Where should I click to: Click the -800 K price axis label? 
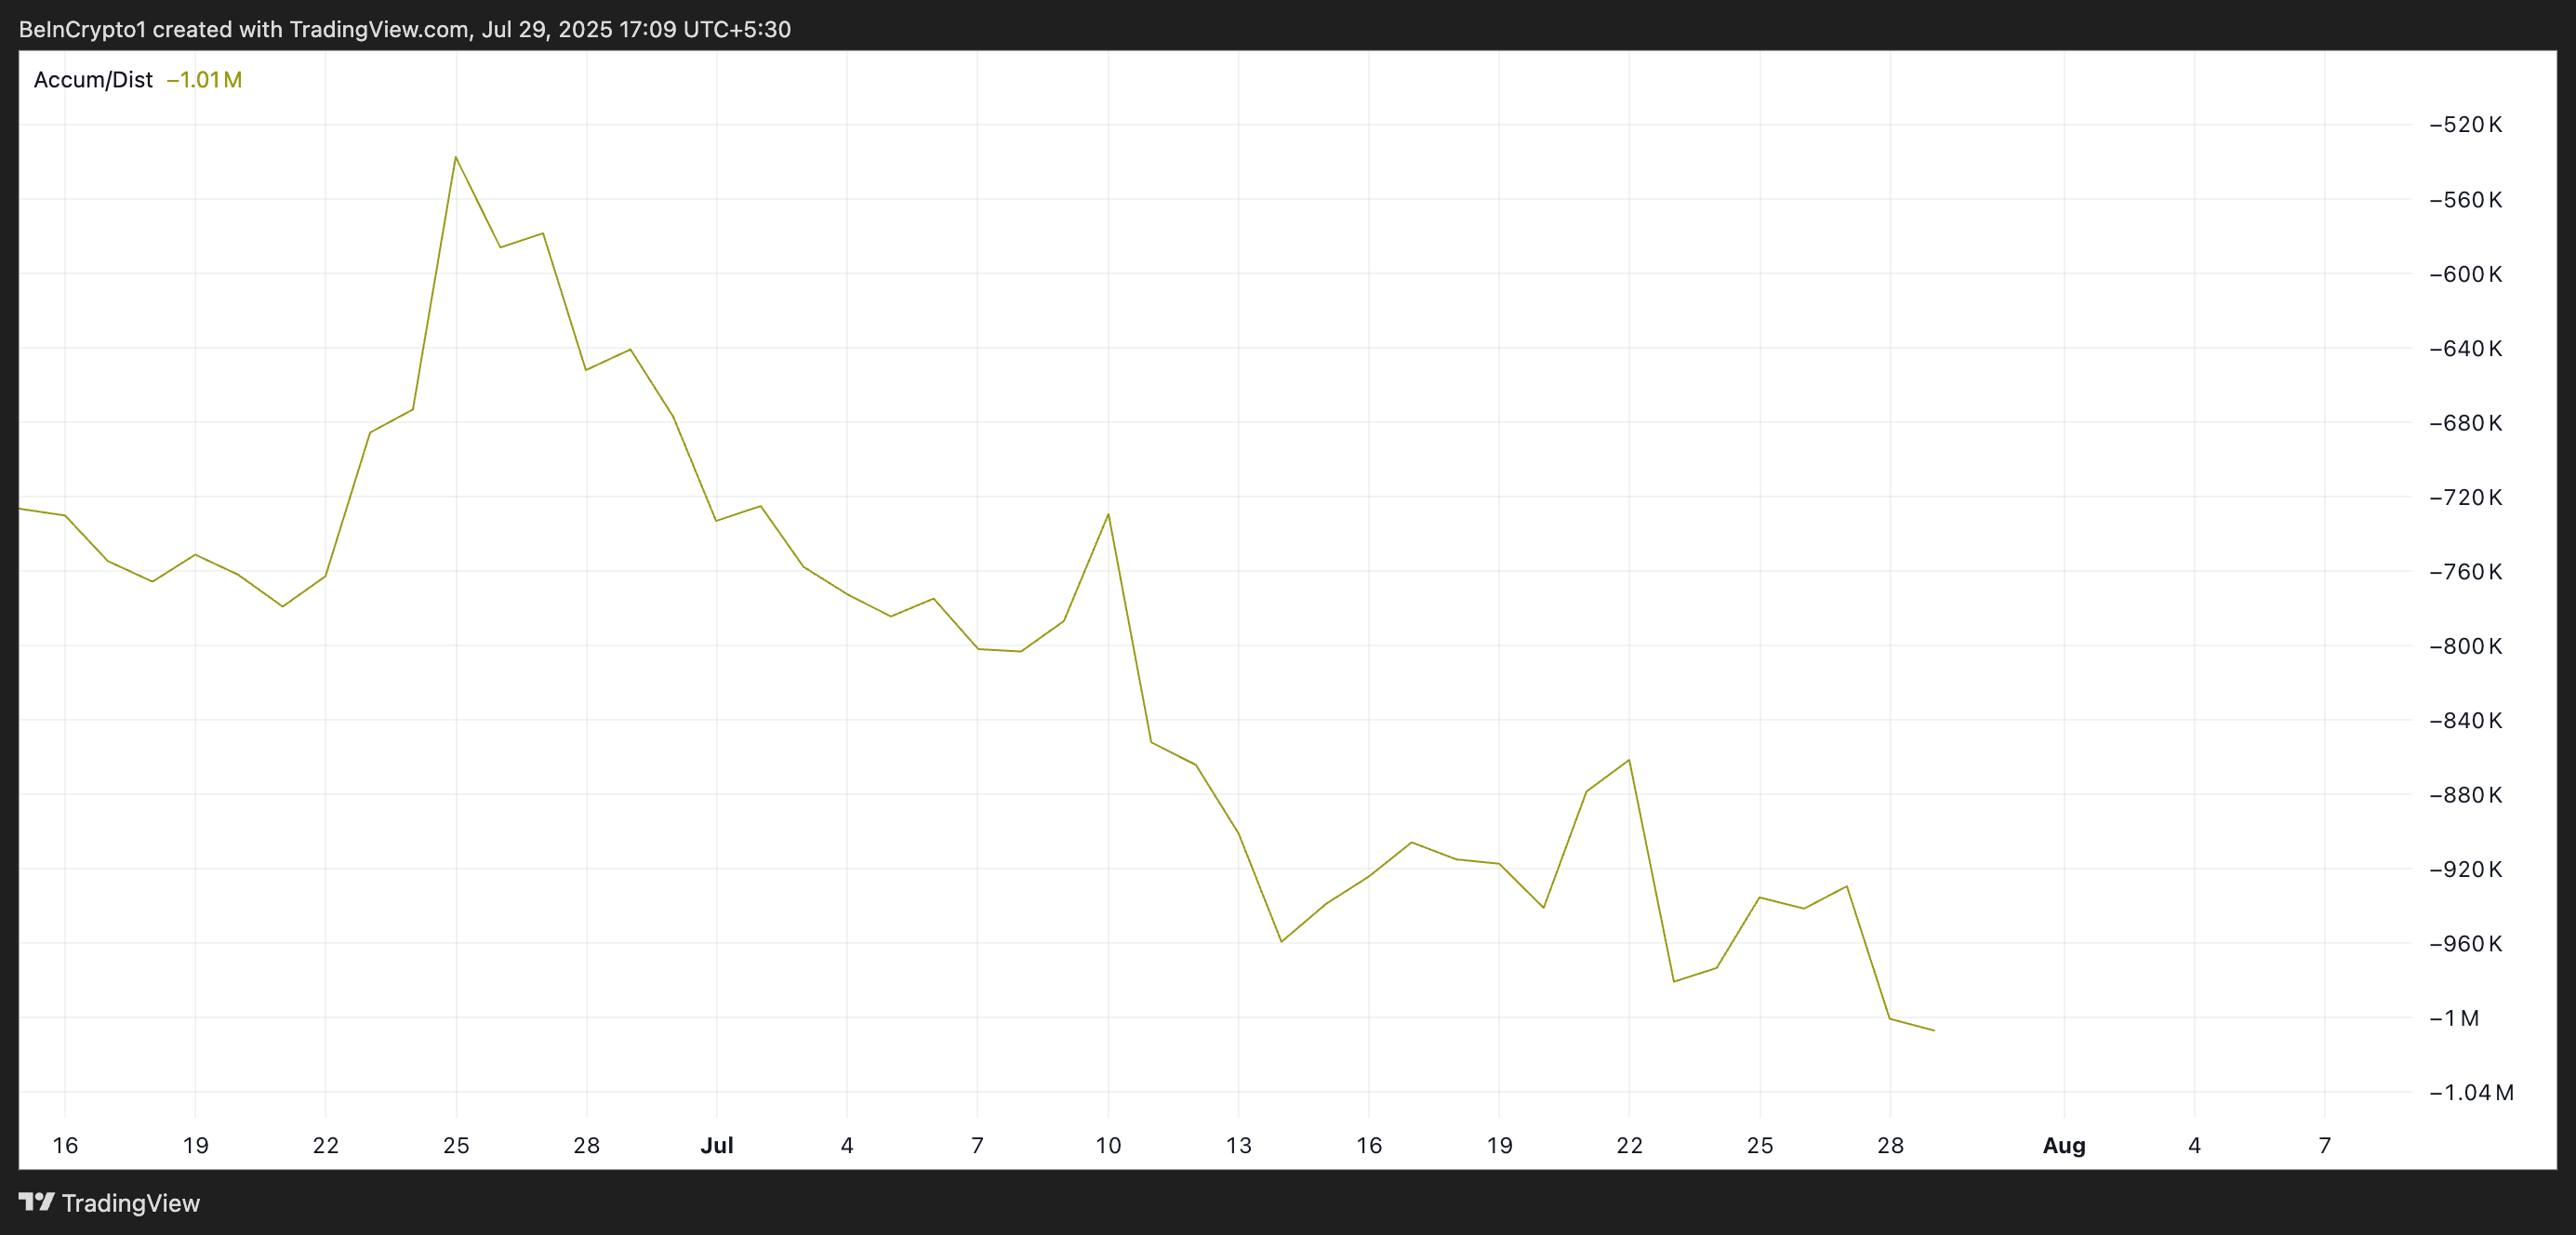(2465, 646)
